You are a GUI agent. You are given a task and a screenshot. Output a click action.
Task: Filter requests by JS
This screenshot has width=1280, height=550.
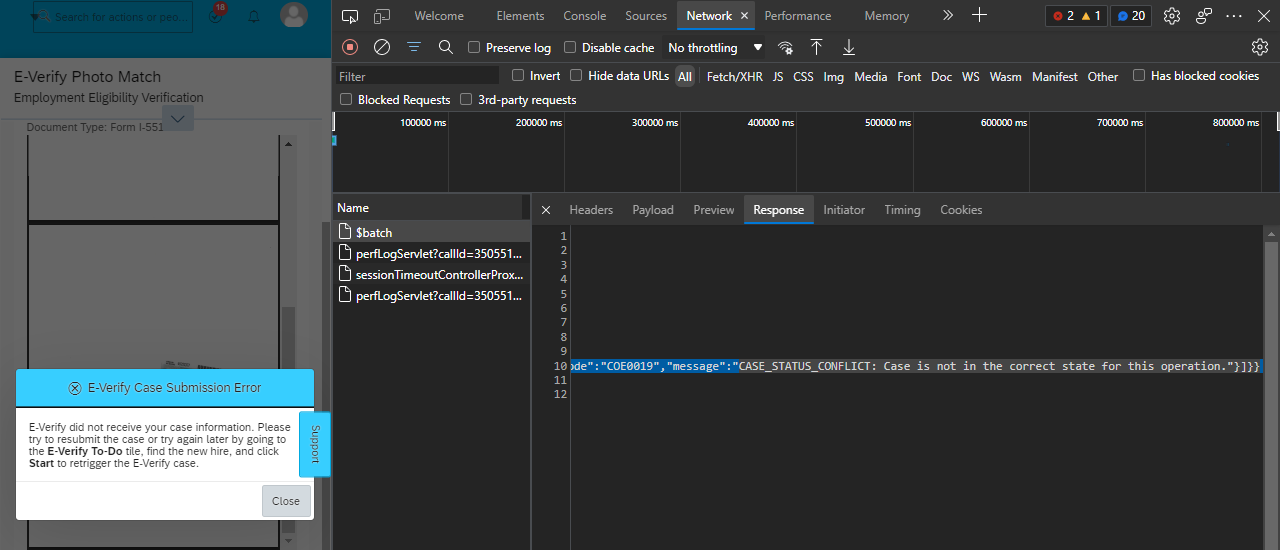coord(778,77)
